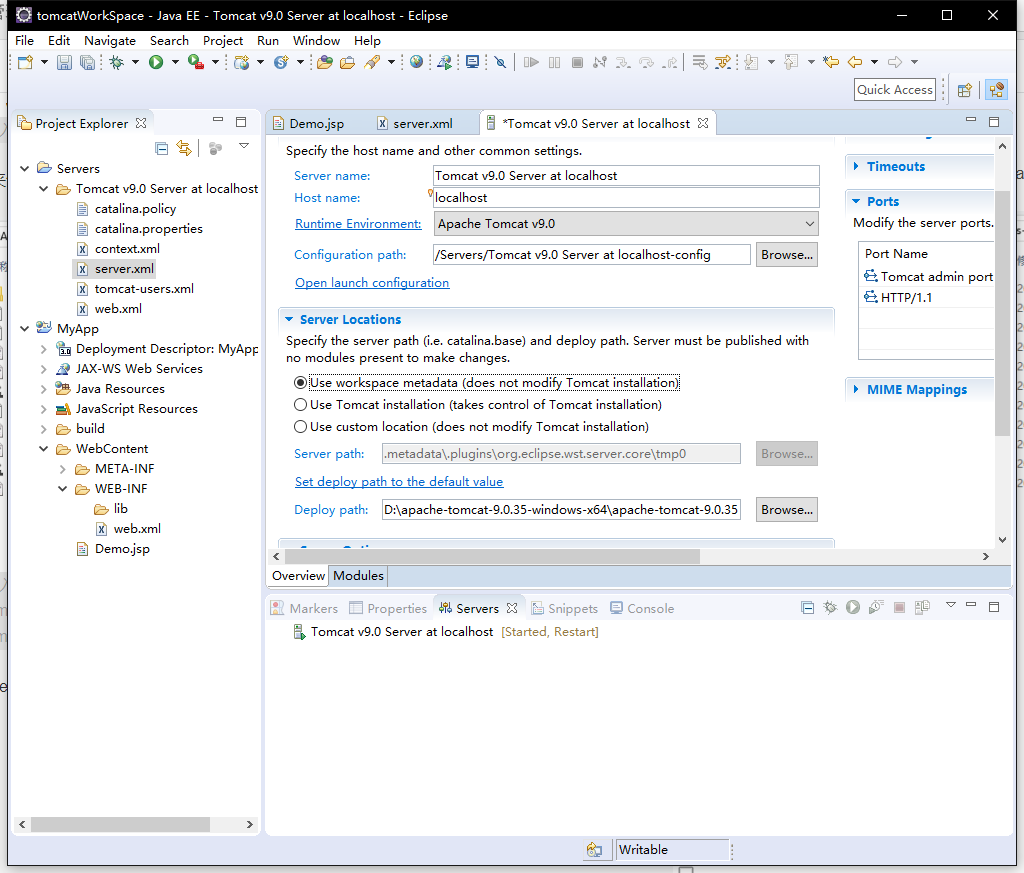This screenshot has width=1024, height=873.
Task: Select Use workspace metadata option
Action: 300,383
